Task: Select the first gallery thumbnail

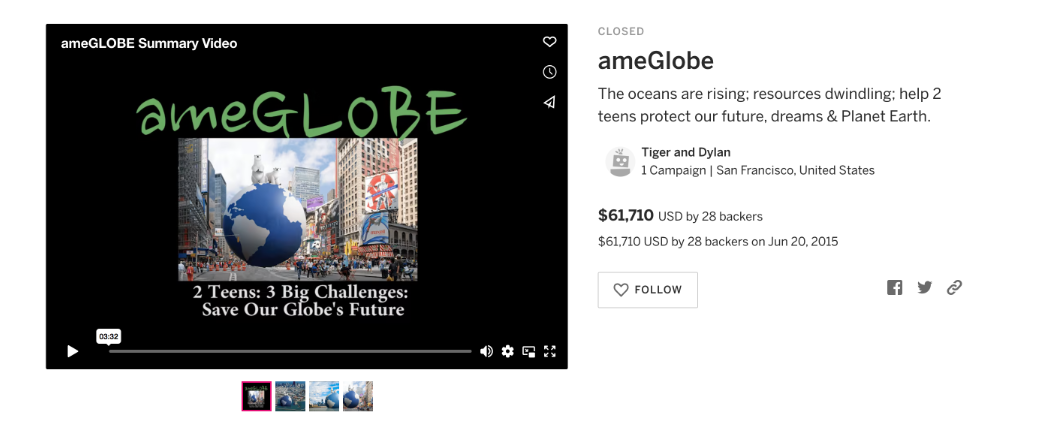Action: pos(256,396)
